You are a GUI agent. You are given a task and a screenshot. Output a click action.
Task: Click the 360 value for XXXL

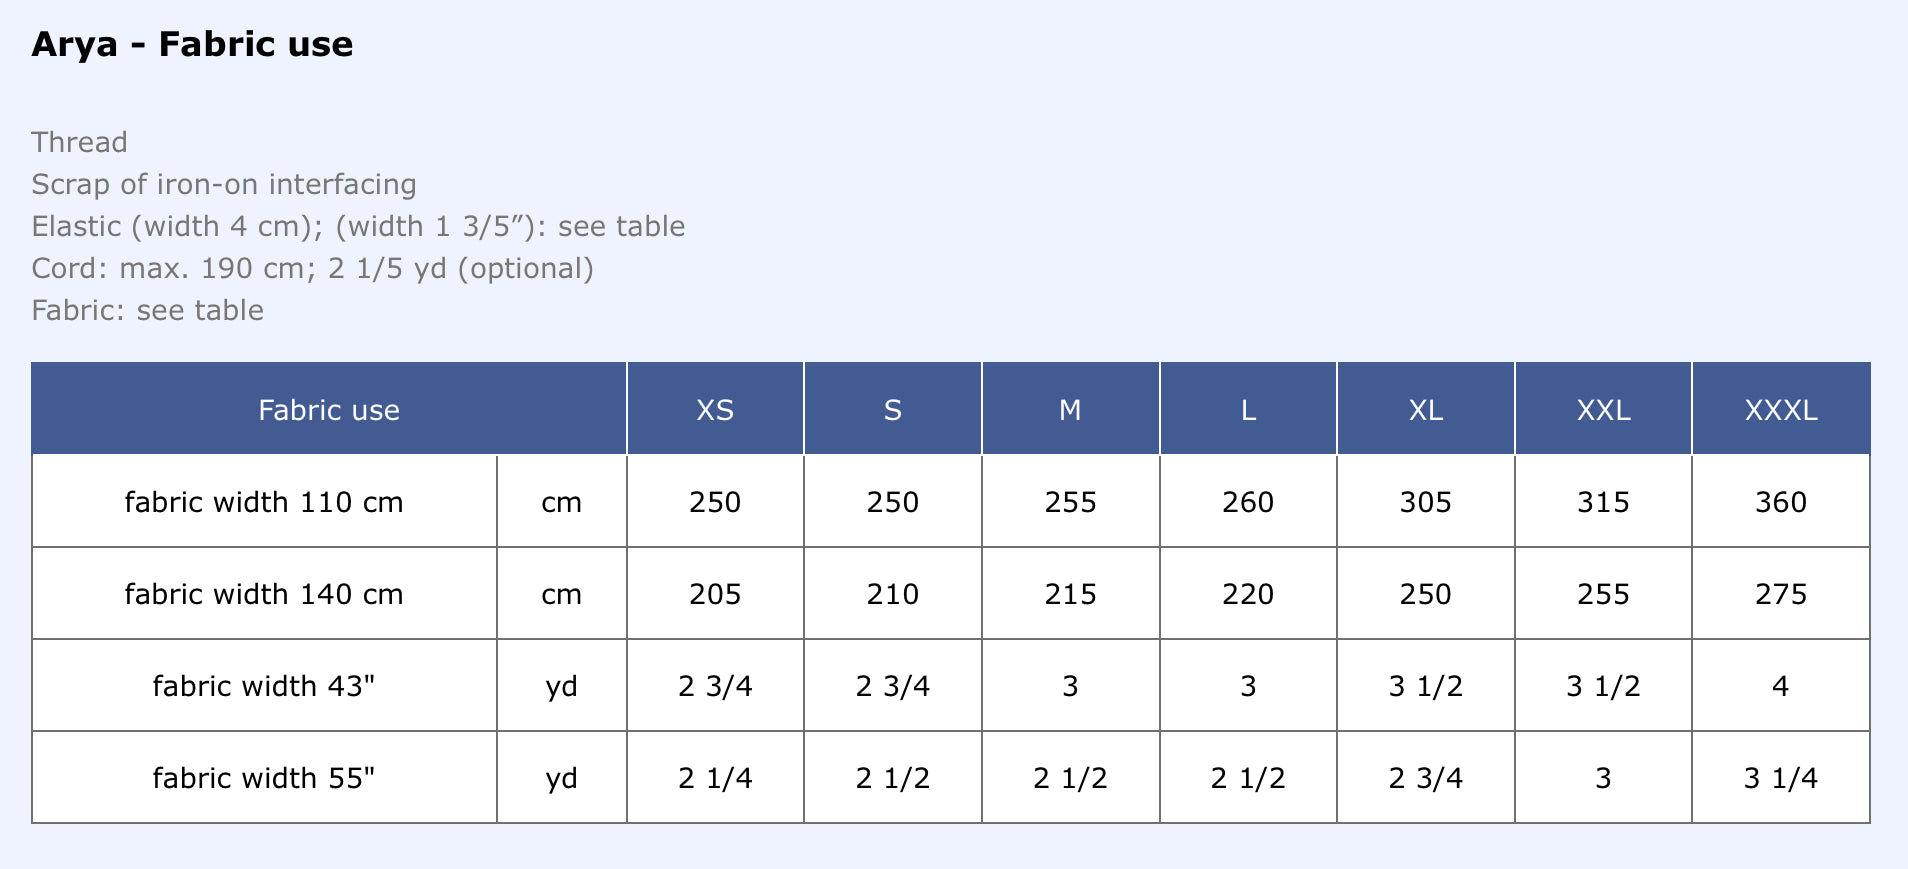point(1781,502)
